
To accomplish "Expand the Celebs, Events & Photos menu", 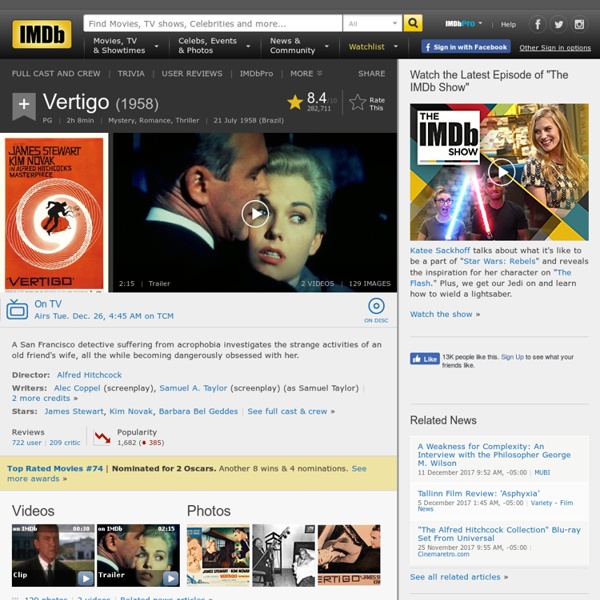I will coord(214,46).
